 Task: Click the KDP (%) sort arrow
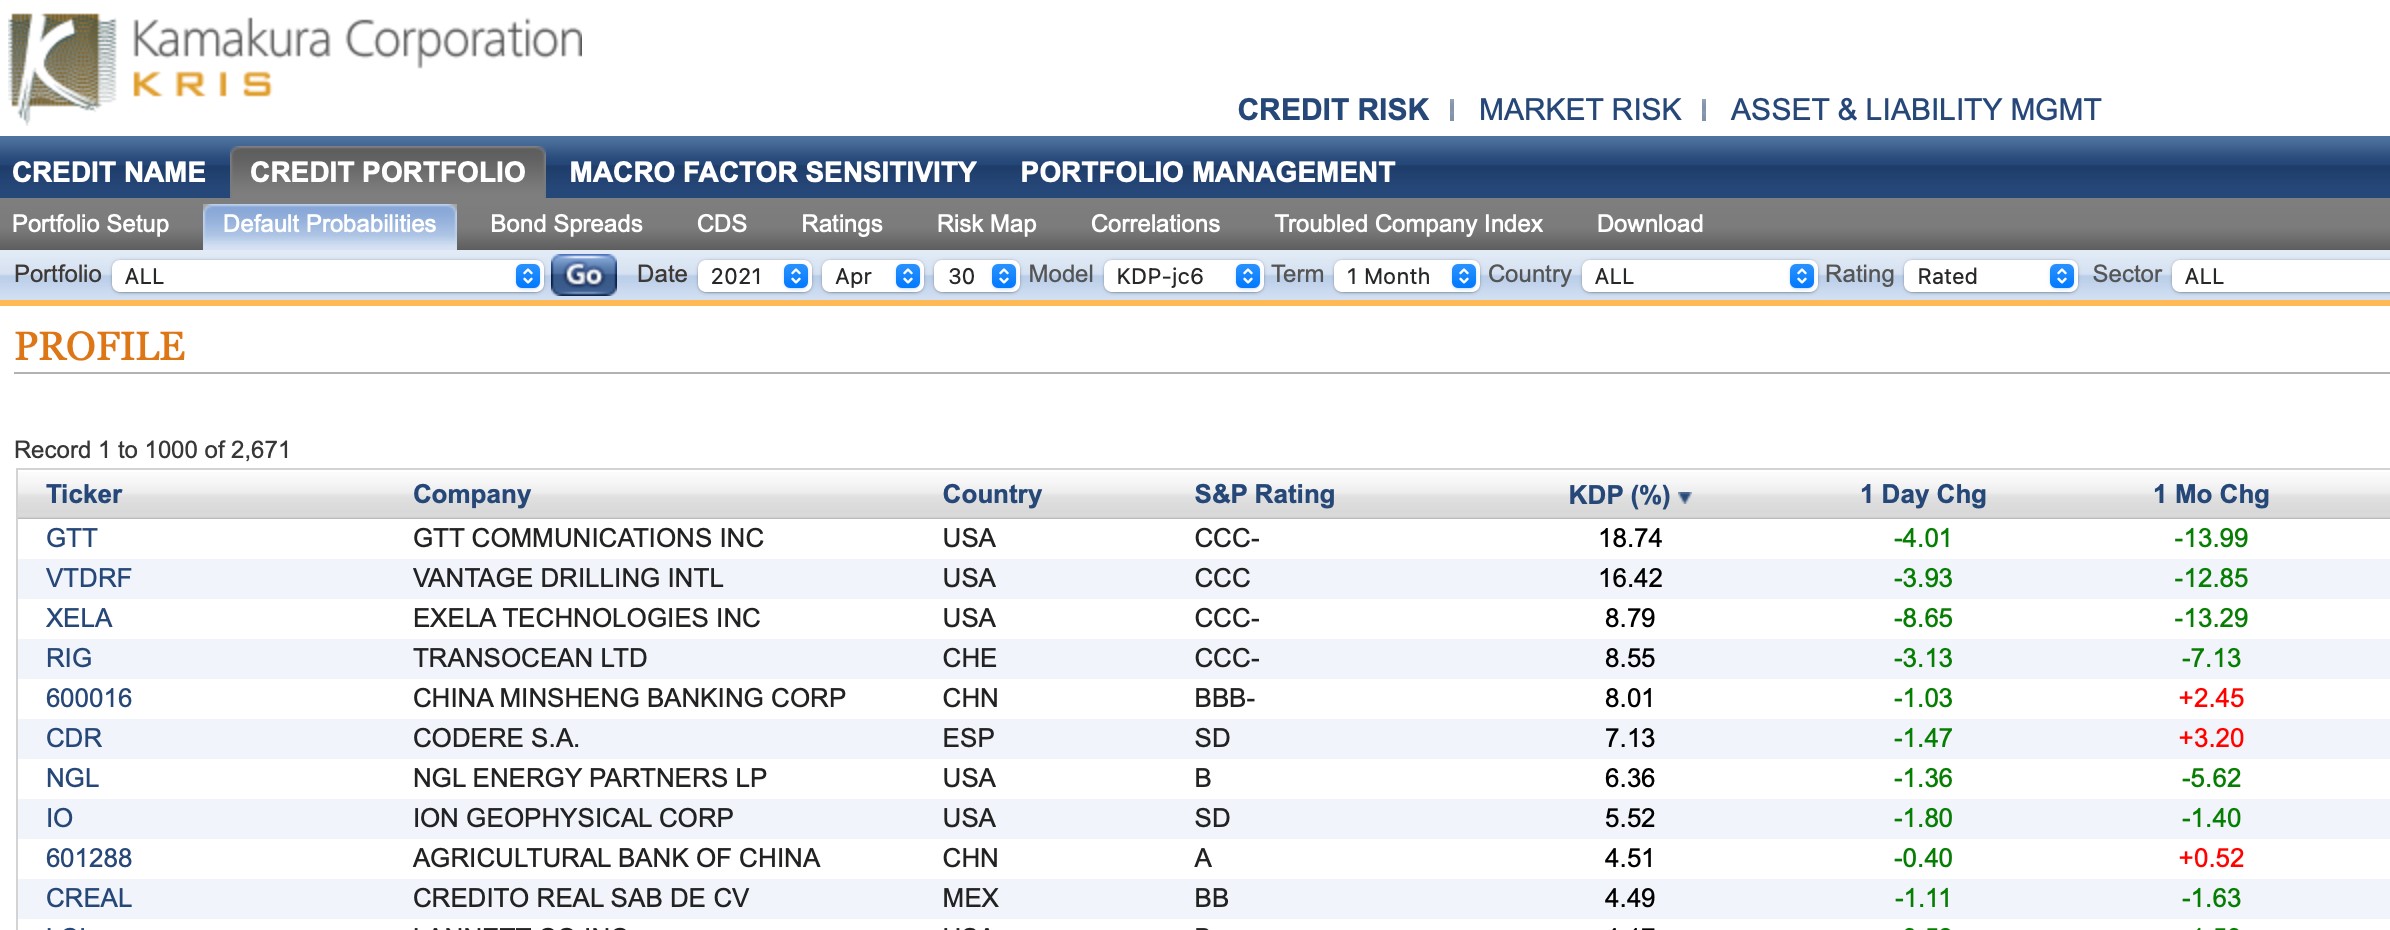coord(1685,497)
